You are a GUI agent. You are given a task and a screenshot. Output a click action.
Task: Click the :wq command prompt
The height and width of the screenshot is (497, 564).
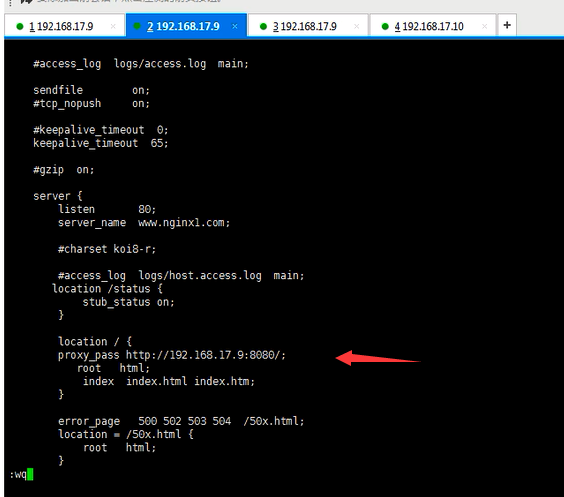click(x=21, y=474)
